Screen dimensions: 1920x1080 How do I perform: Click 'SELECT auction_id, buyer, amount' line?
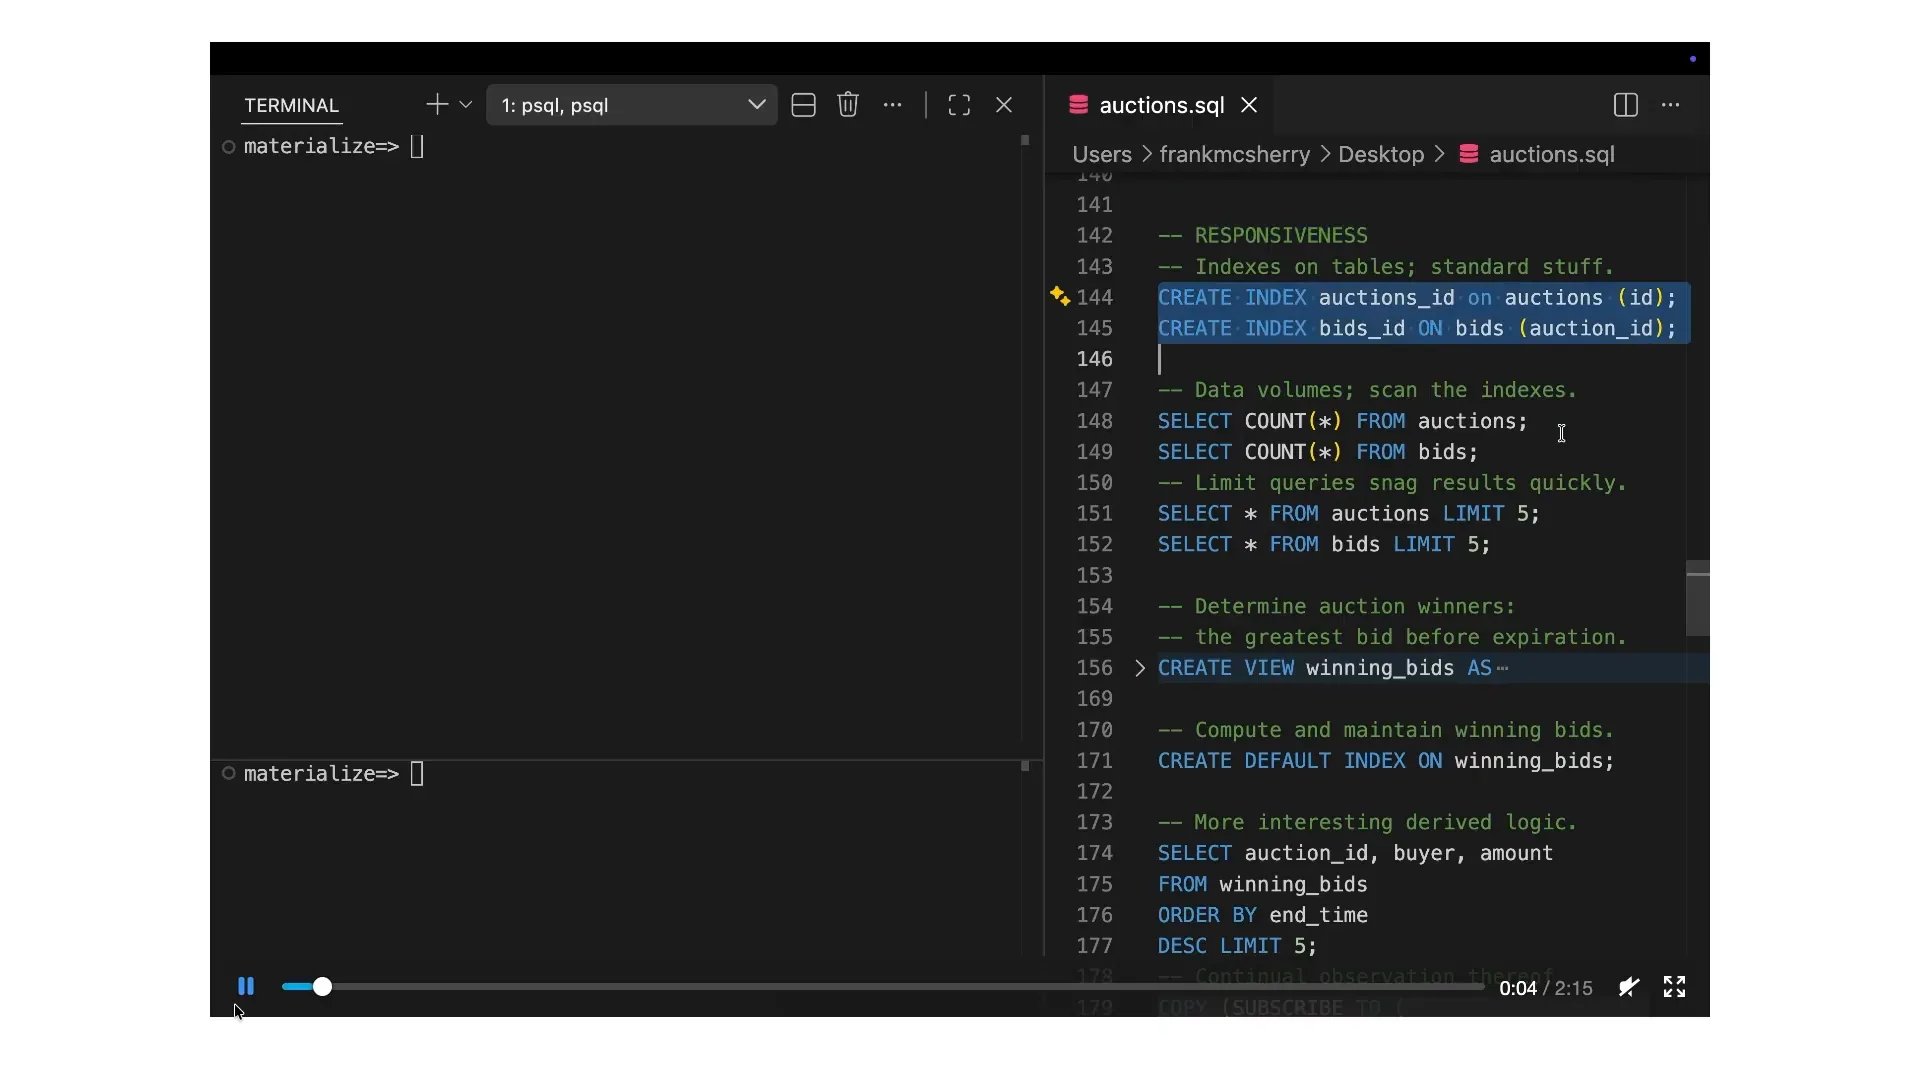pyautogui.click(x=1355, y=854)
